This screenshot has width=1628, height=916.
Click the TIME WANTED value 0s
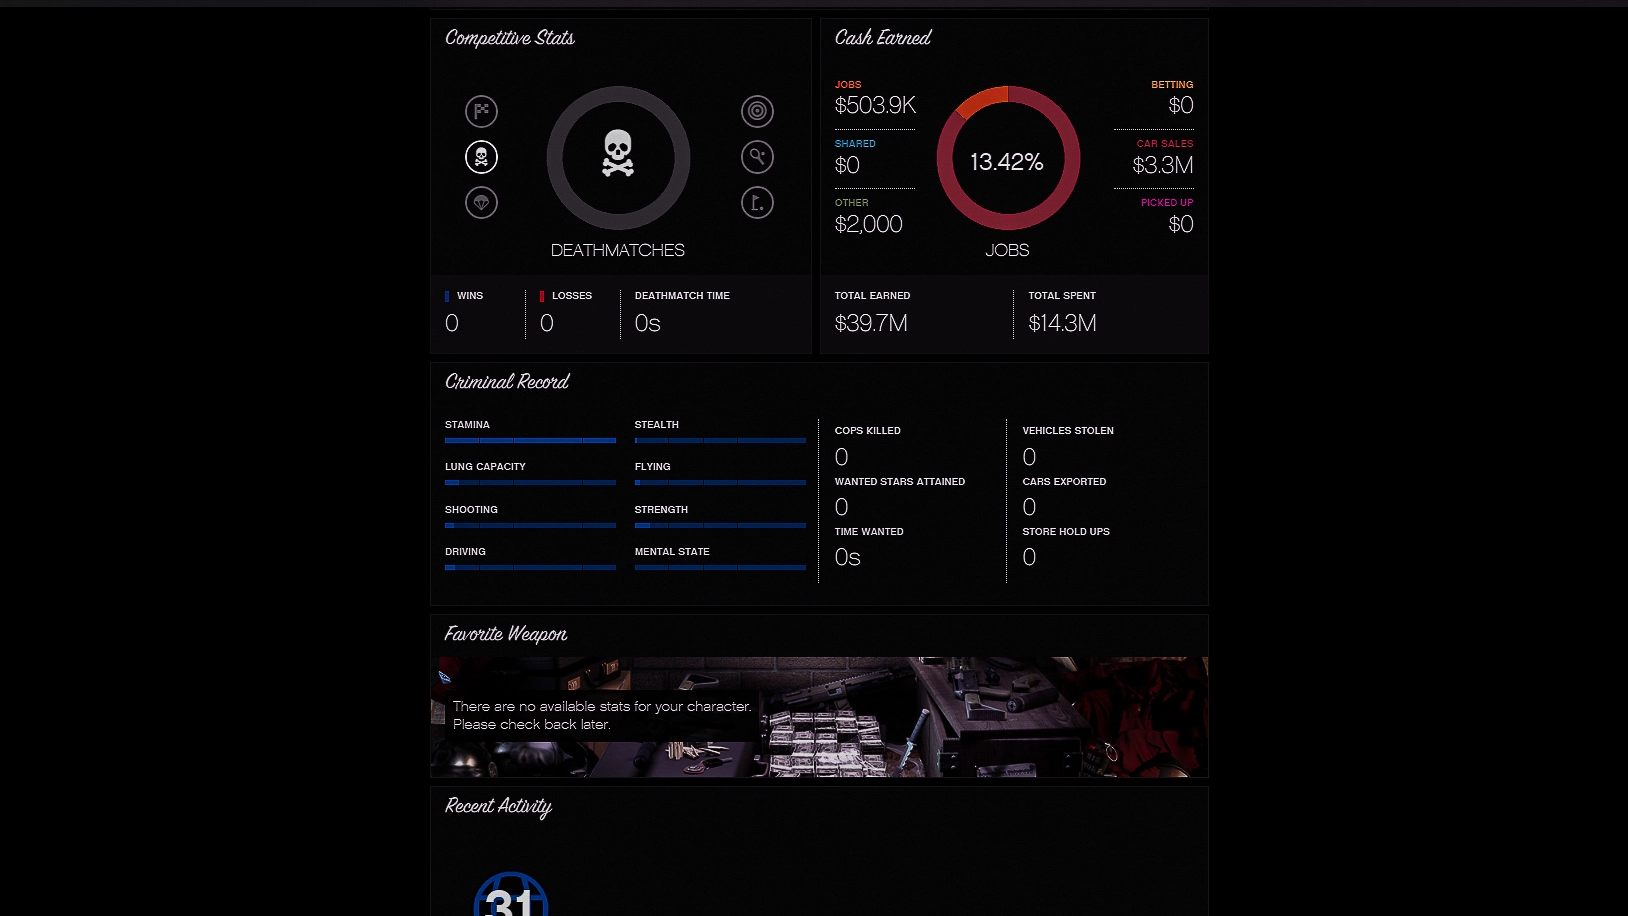848,557
